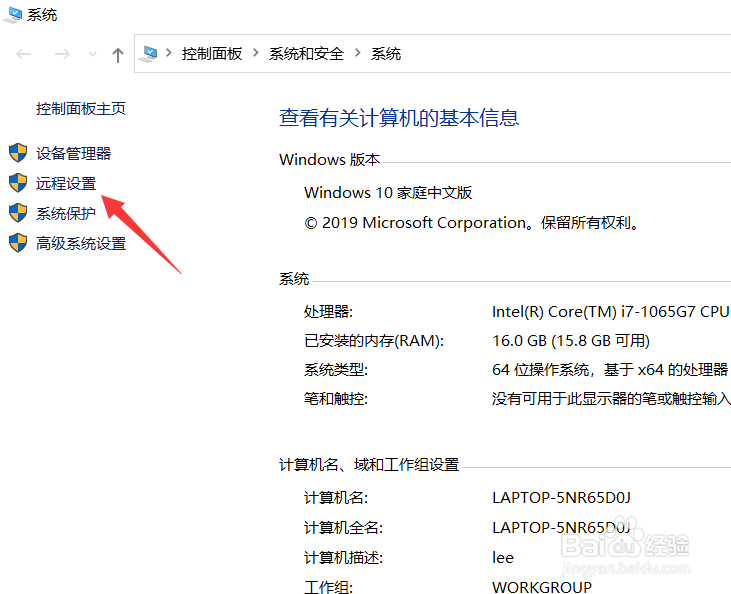Screen dimensions: 731x594
Task: Click the computer icon in address bar
Action: pyautogui.click(x=149, y=54)
